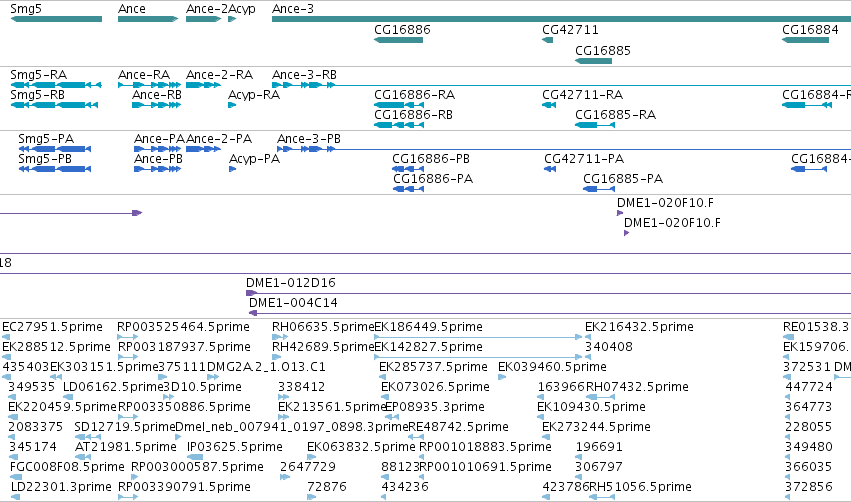Open the "EK186449.5prime" EST label

pos(429,327)
